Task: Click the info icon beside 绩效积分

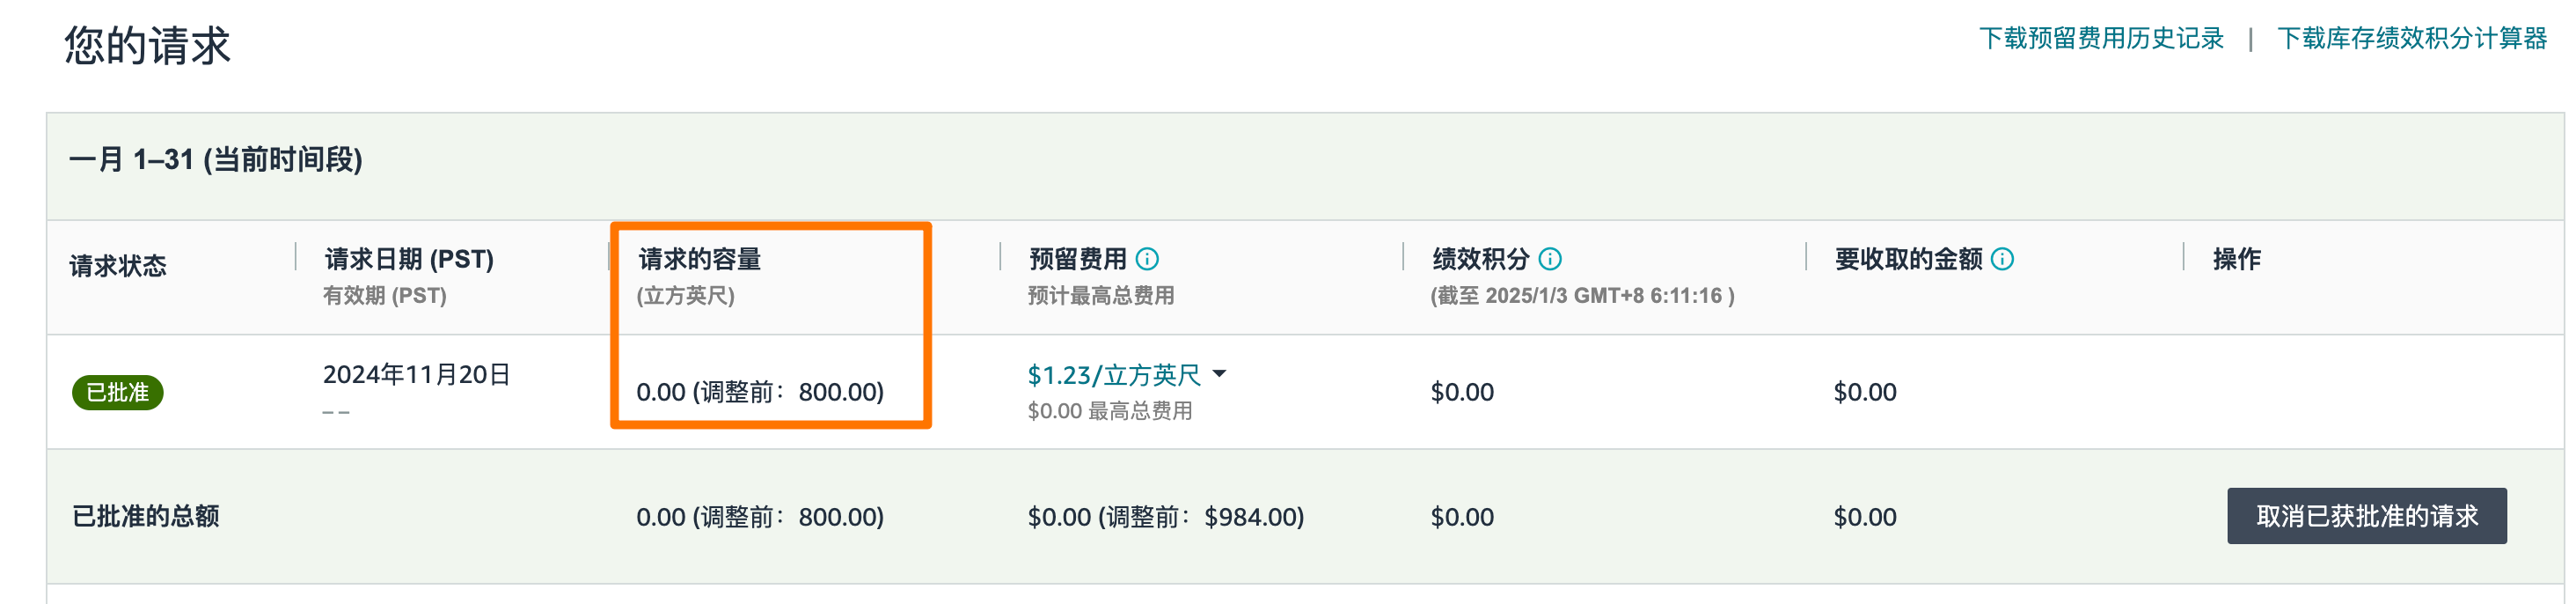Action: 1549,260
